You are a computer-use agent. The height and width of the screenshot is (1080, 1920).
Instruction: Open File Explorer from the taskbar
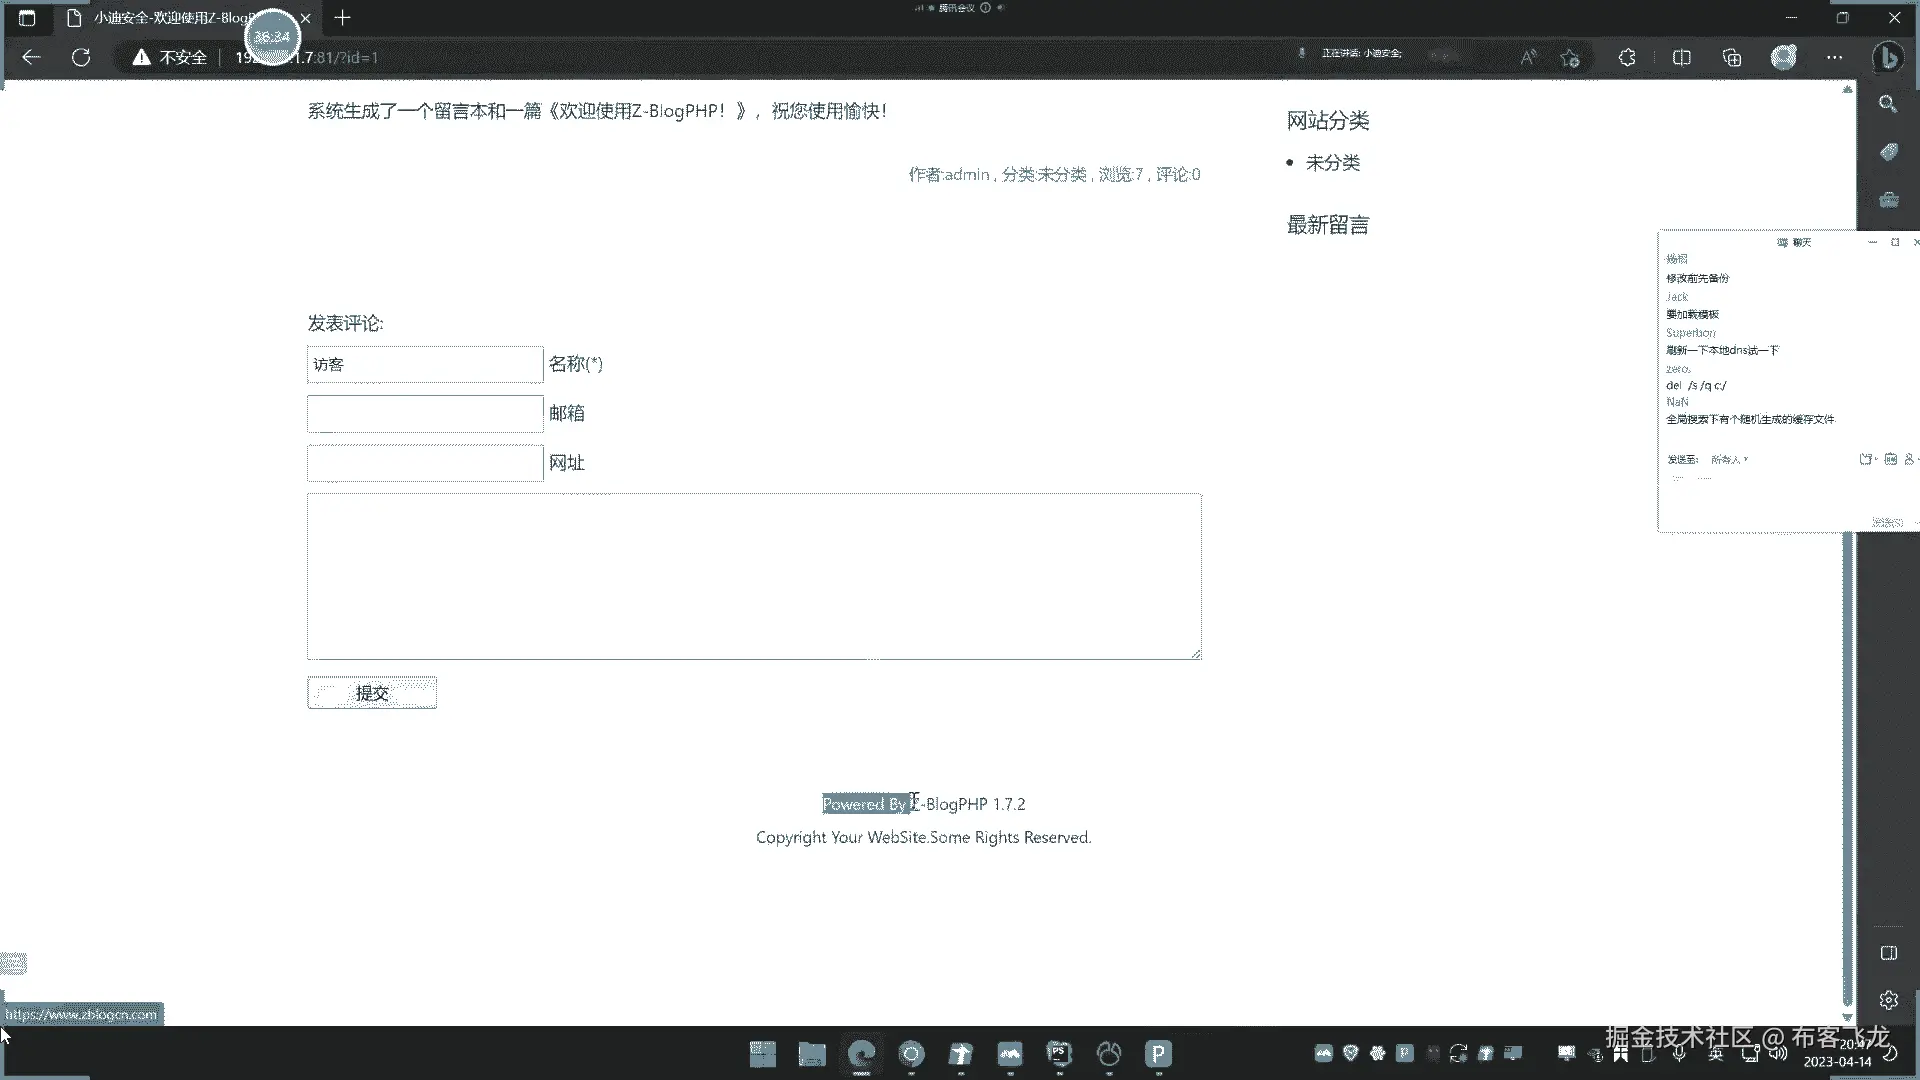click(x=811, y=1053)
